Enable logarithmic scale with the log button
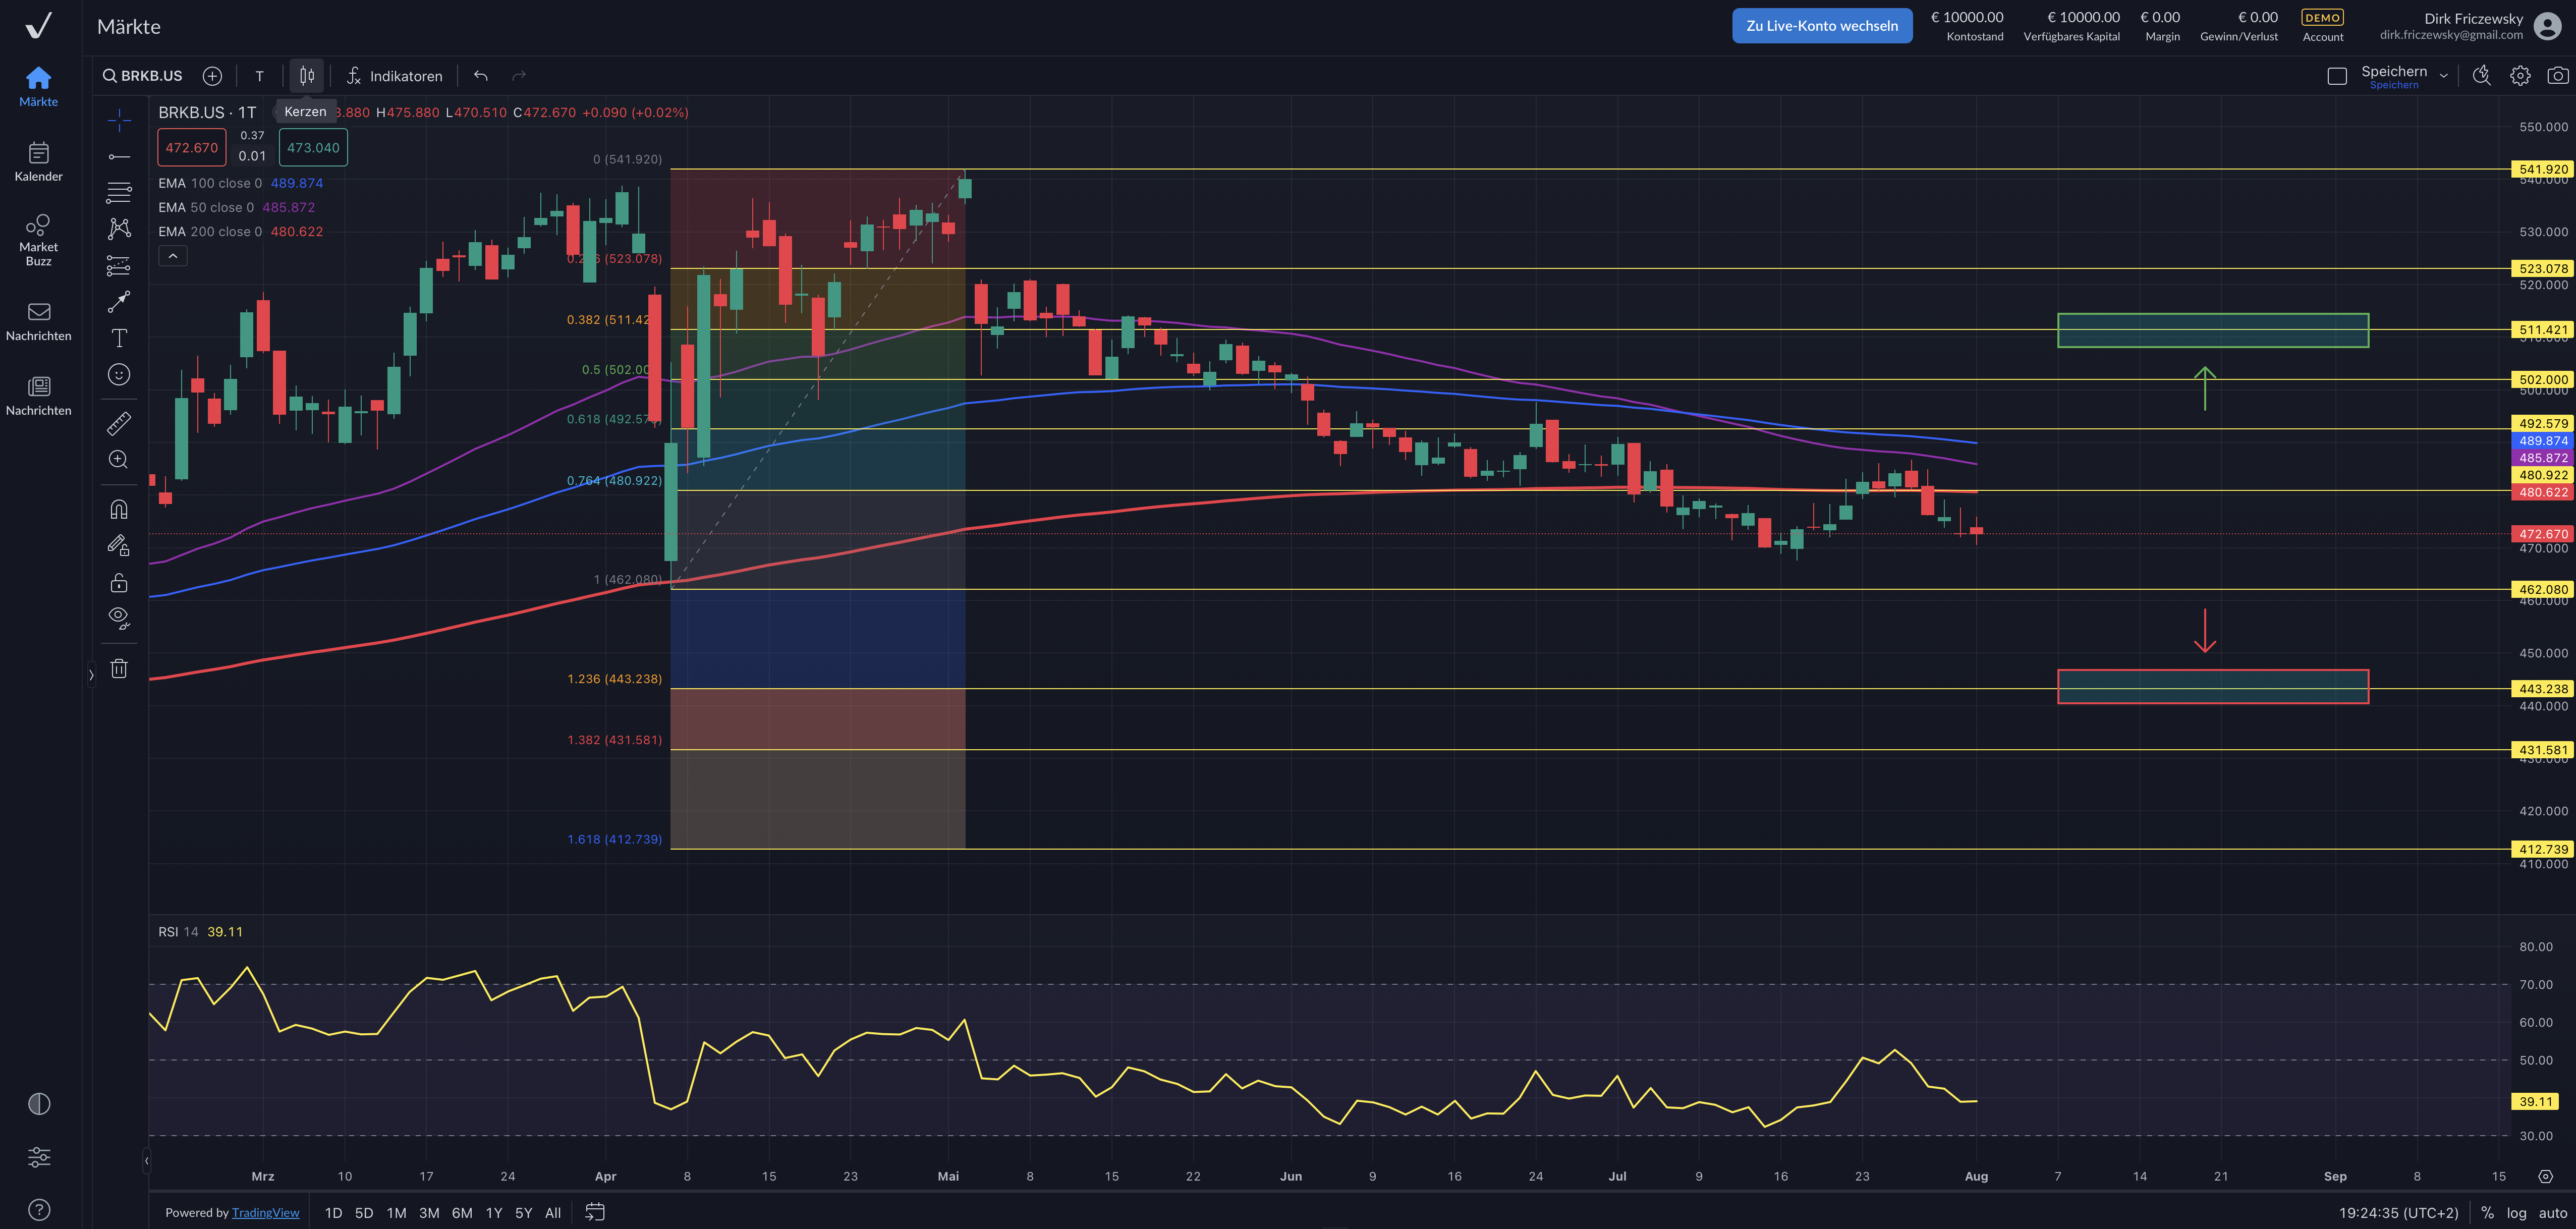 2516,1212
